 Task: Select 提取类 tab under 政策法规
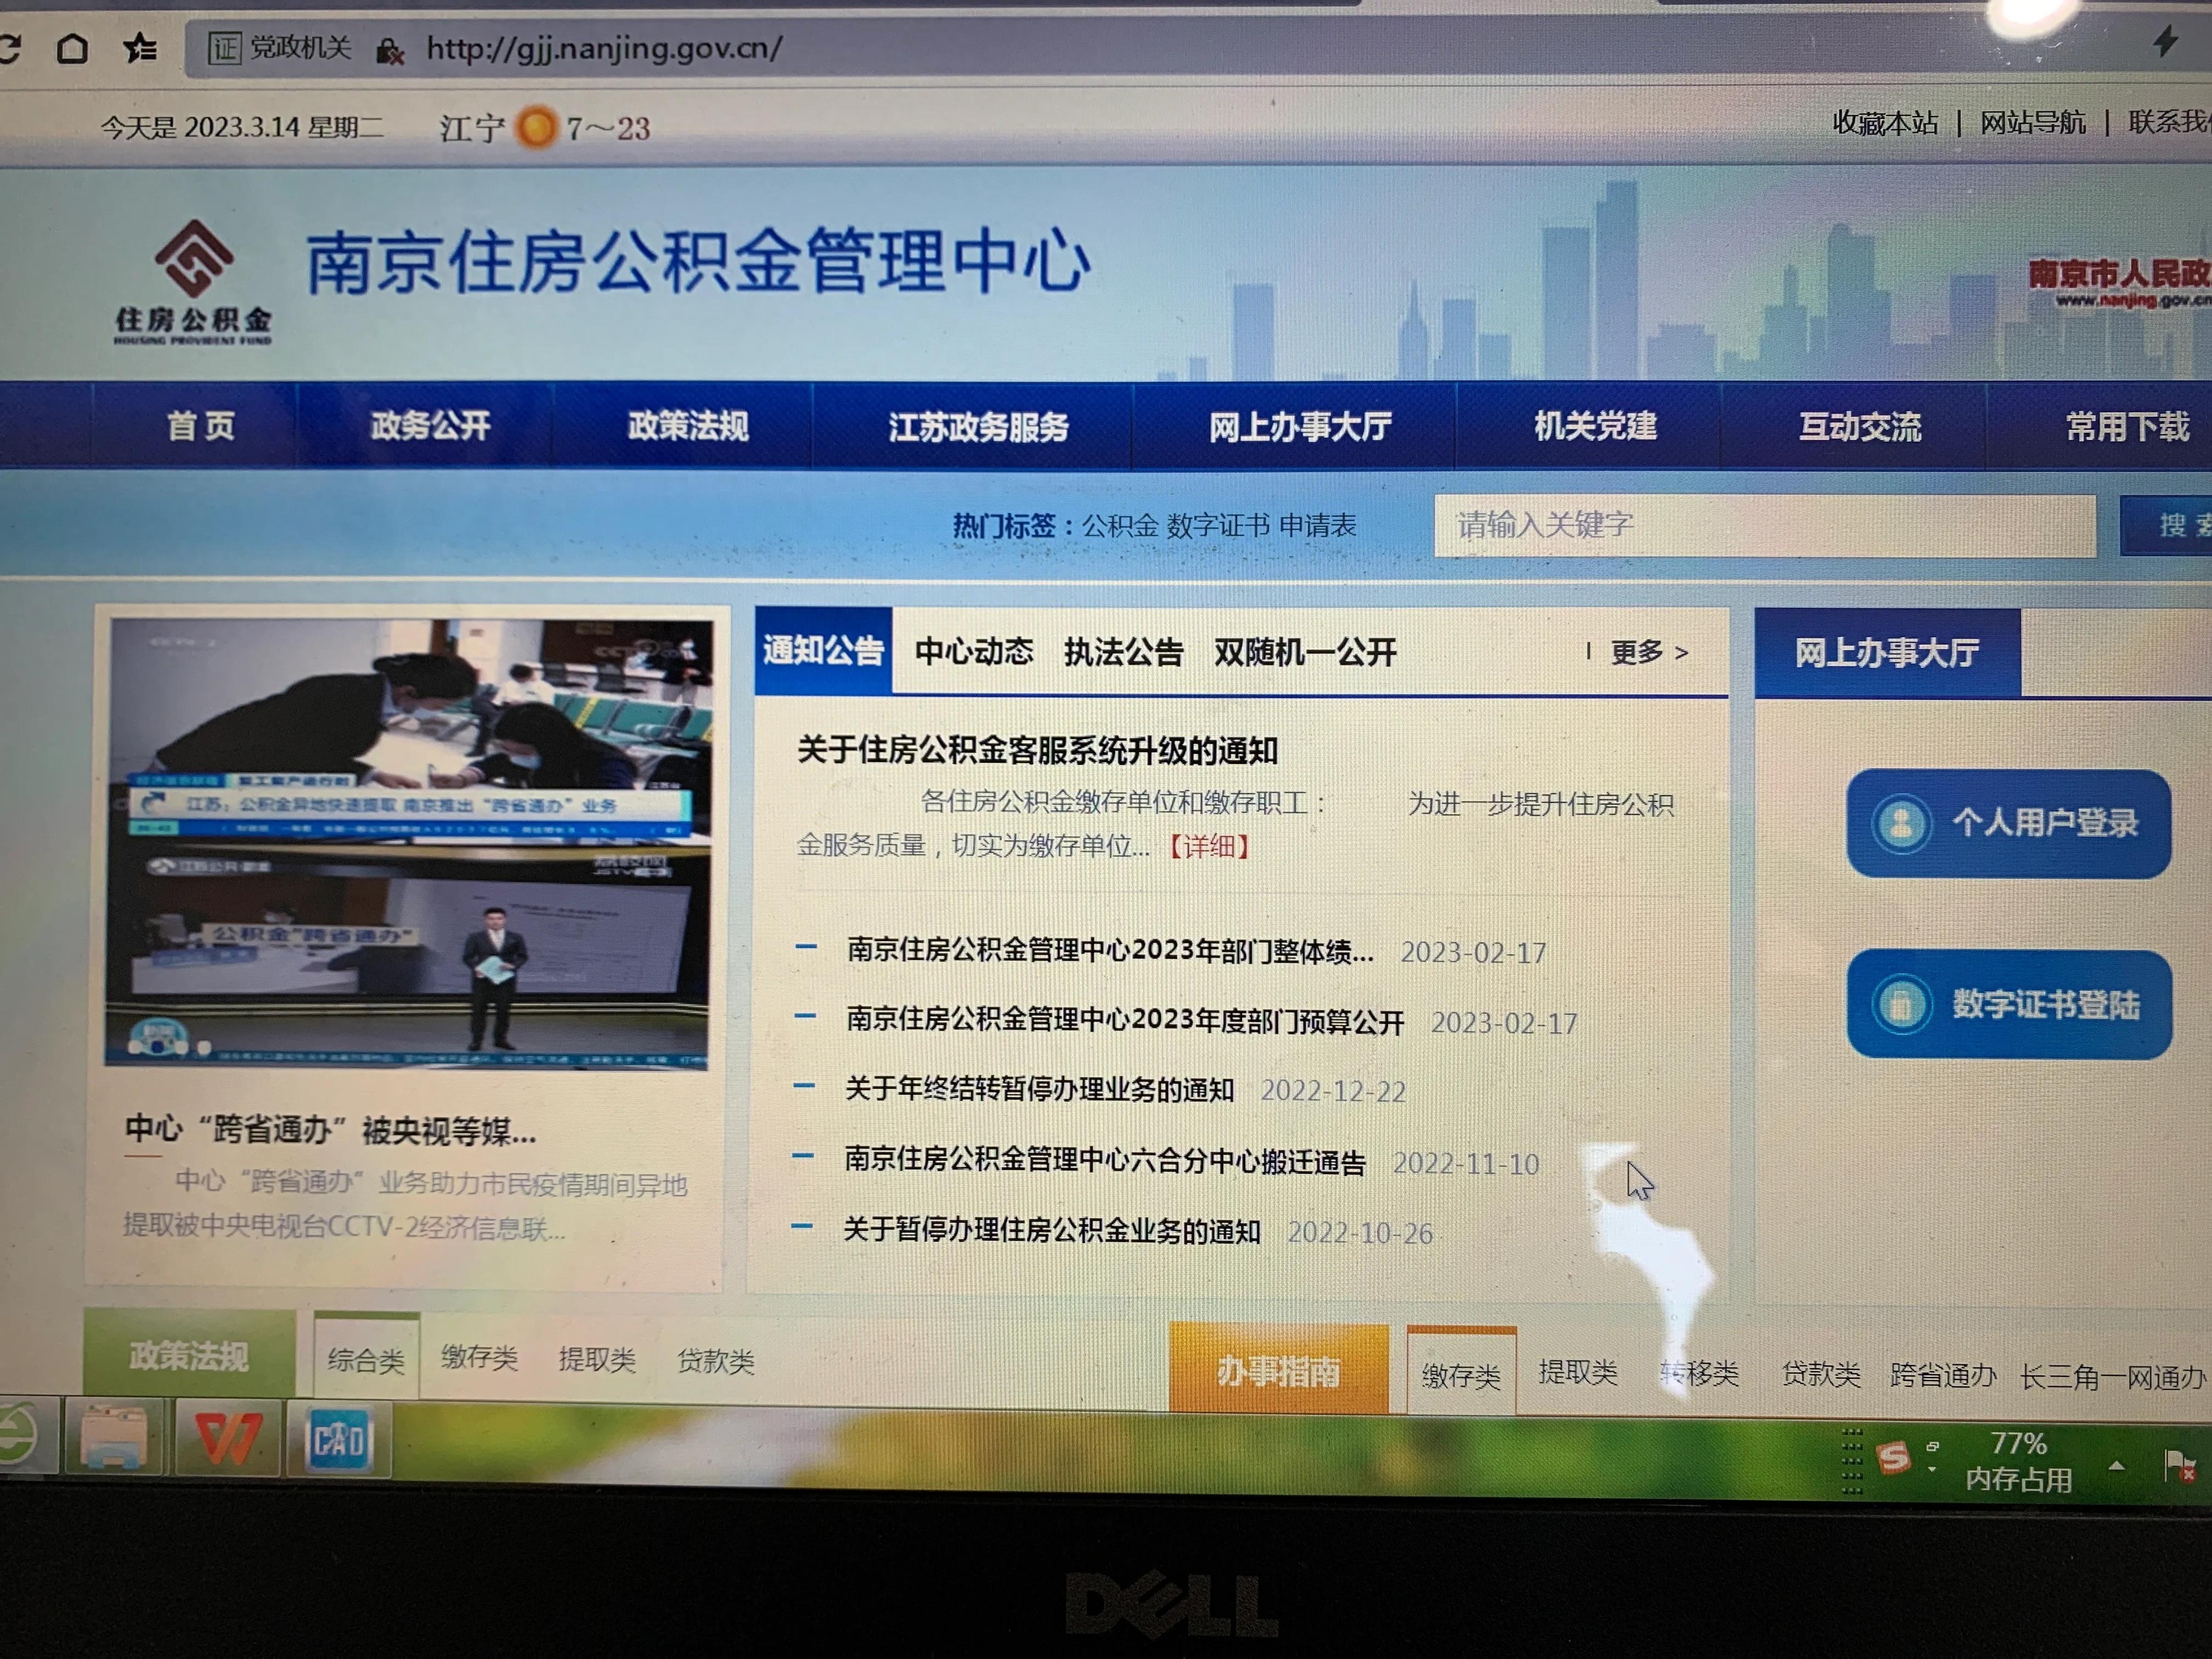(597, 1359)
